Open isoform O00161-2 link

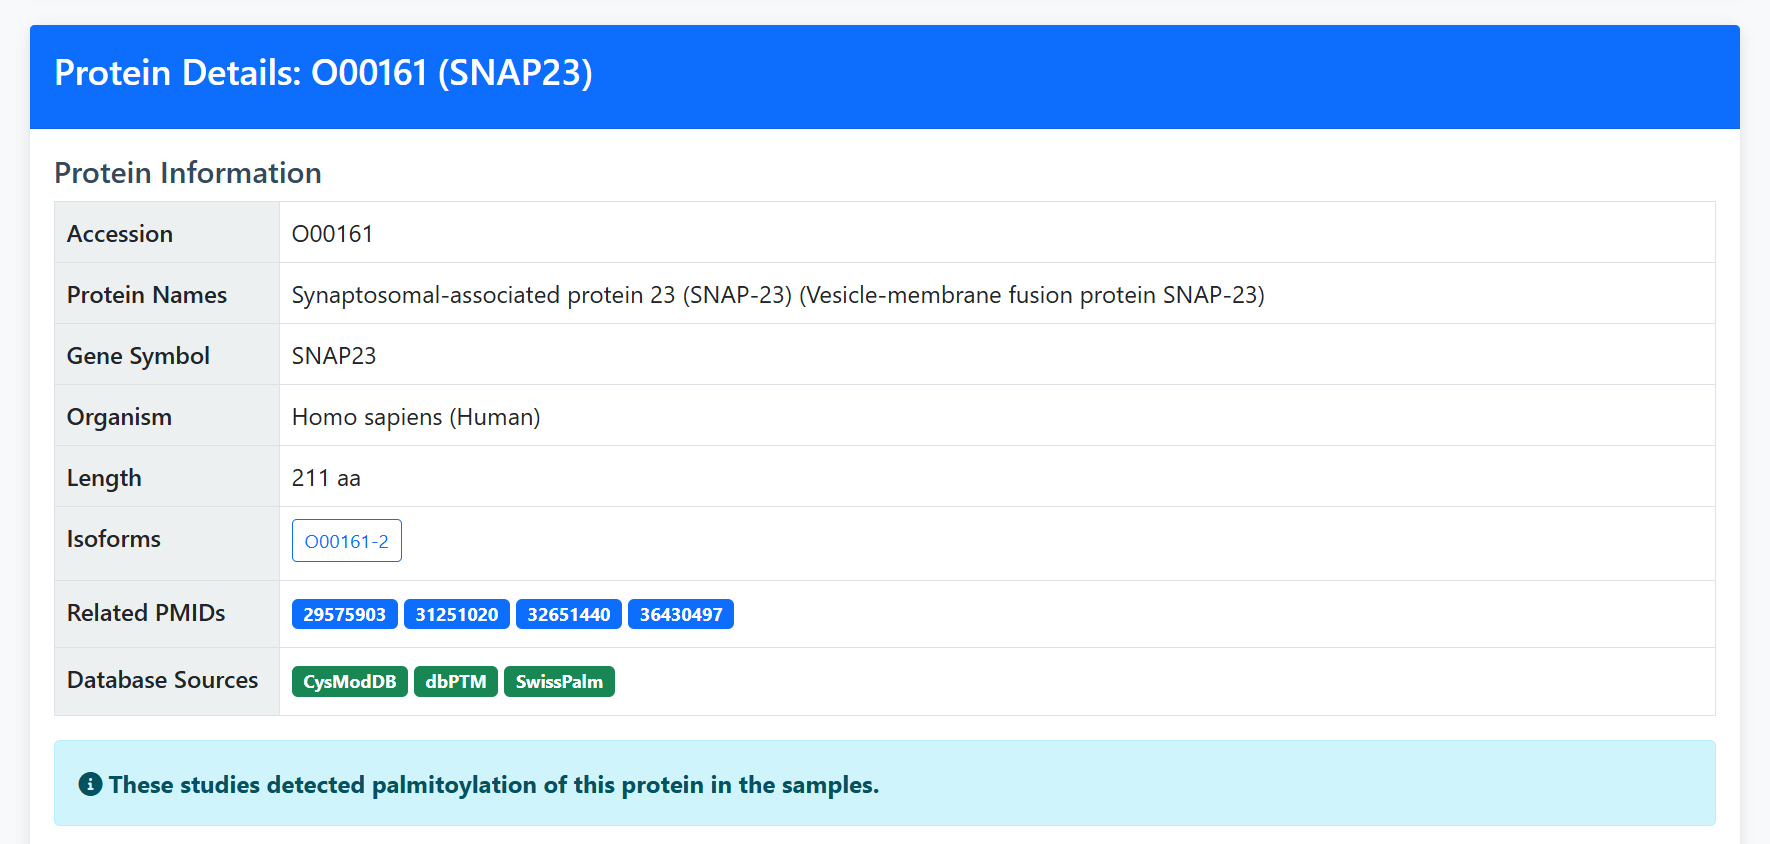tap(347, 541)
